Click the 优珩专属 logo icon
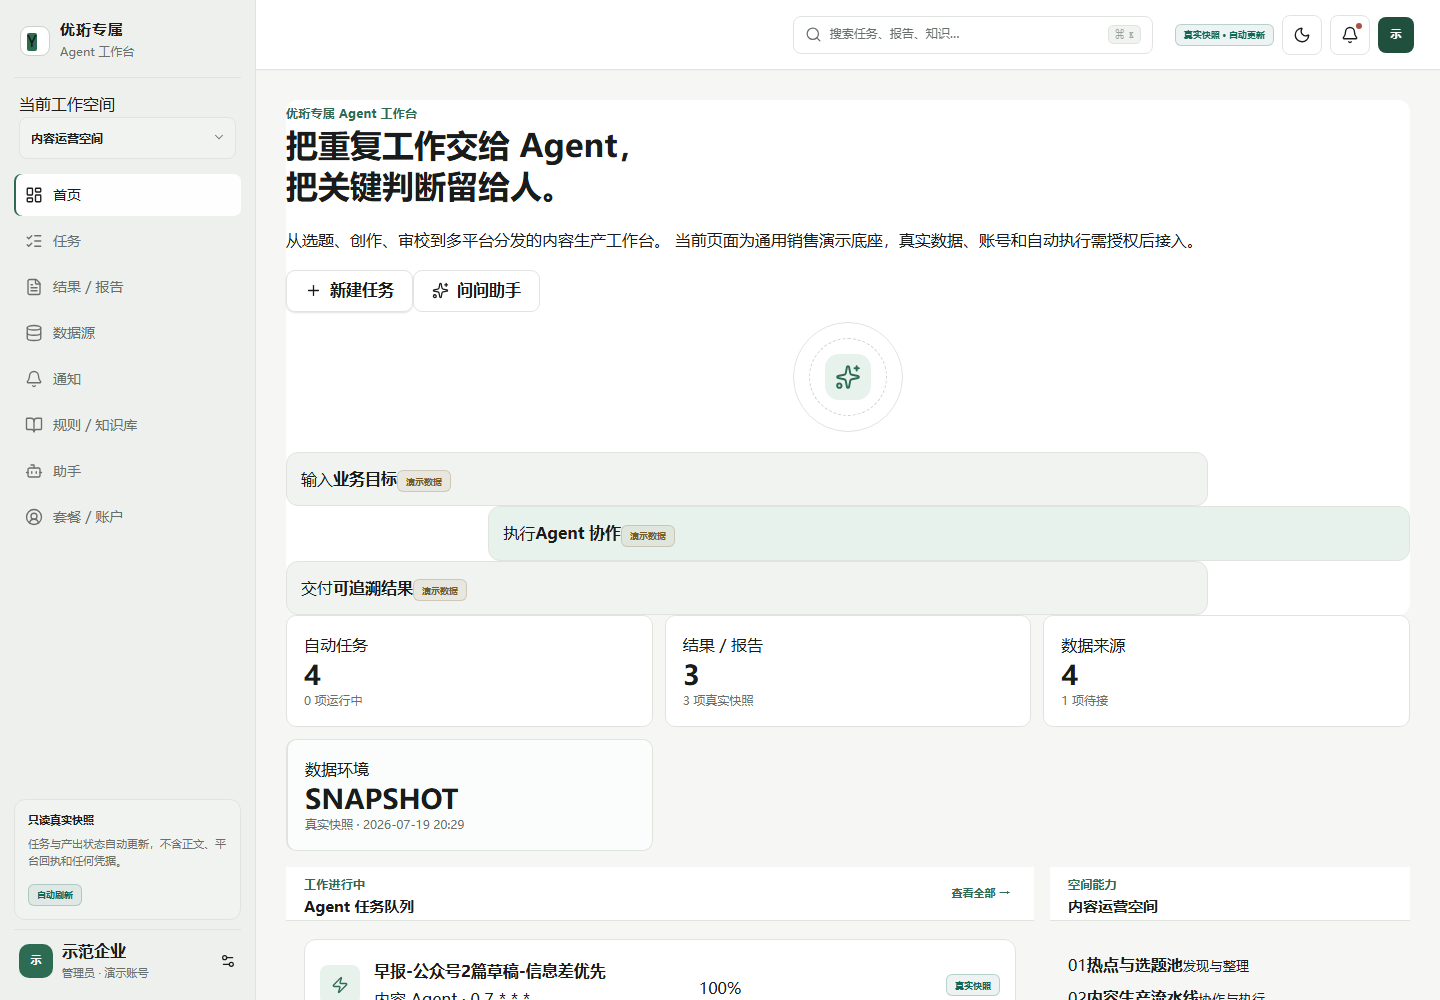1440x1000 pixels. click(x=35, y=41)
